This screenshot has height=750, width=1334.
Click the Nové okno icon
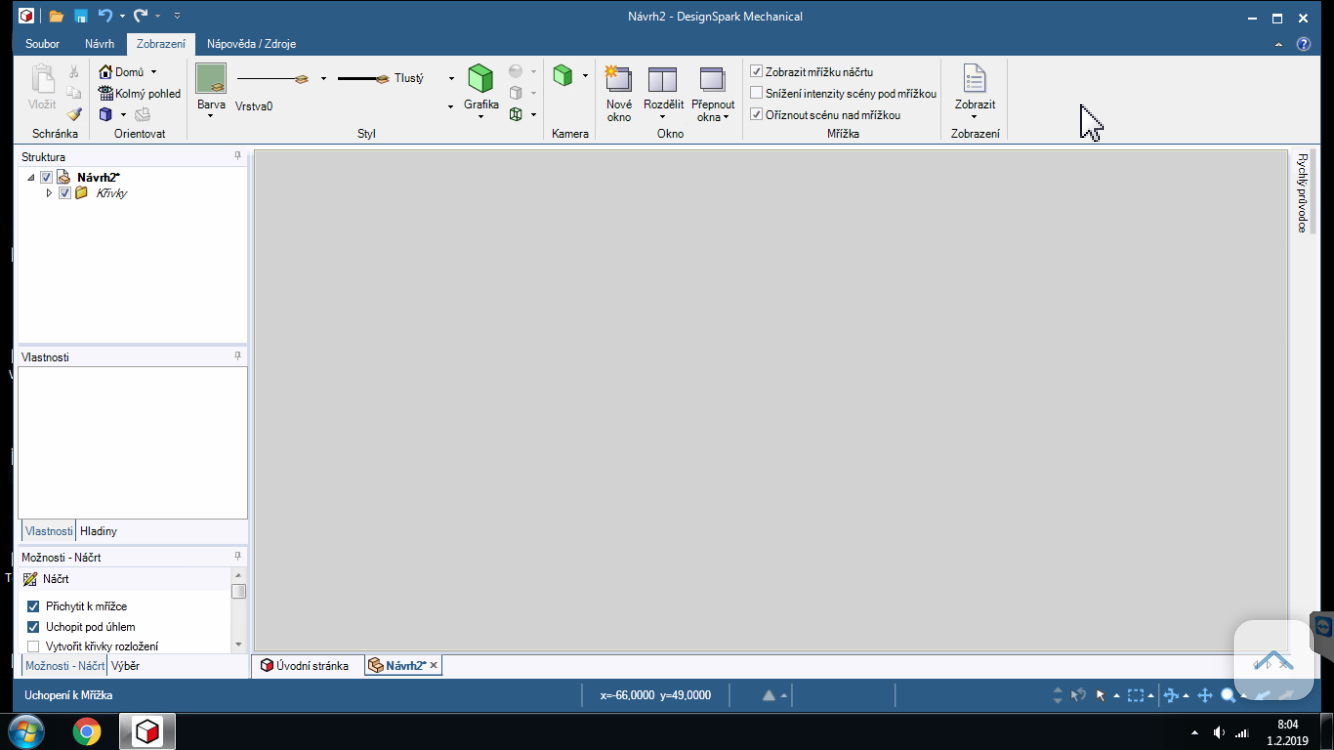pos(619,80)
